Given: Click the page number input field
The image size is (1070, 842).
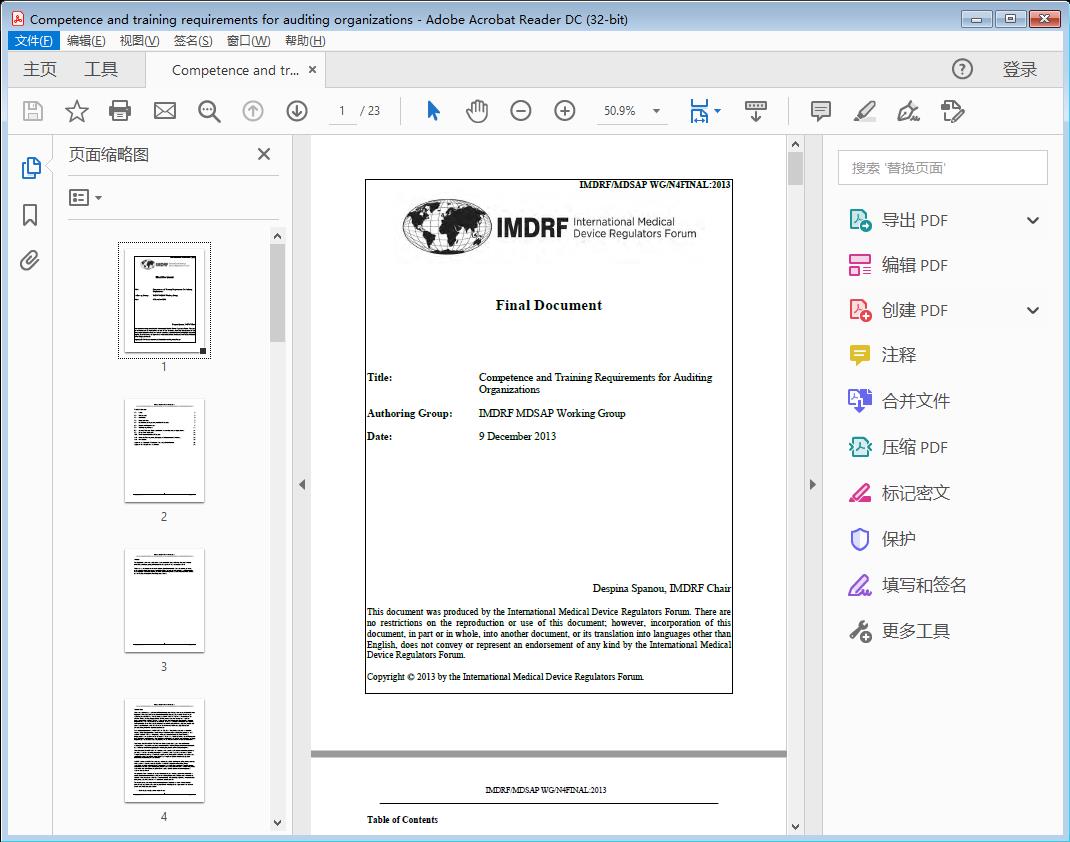Looking at the screenshot, I should coord(342,111).
